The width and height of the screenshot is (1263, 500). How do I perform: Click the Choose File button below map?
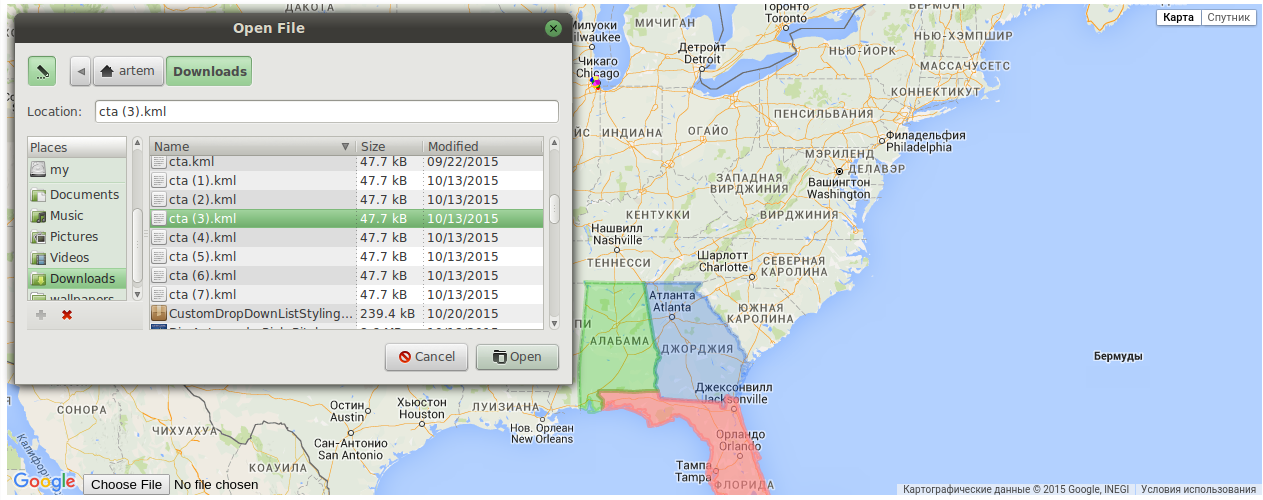point(127,484)
